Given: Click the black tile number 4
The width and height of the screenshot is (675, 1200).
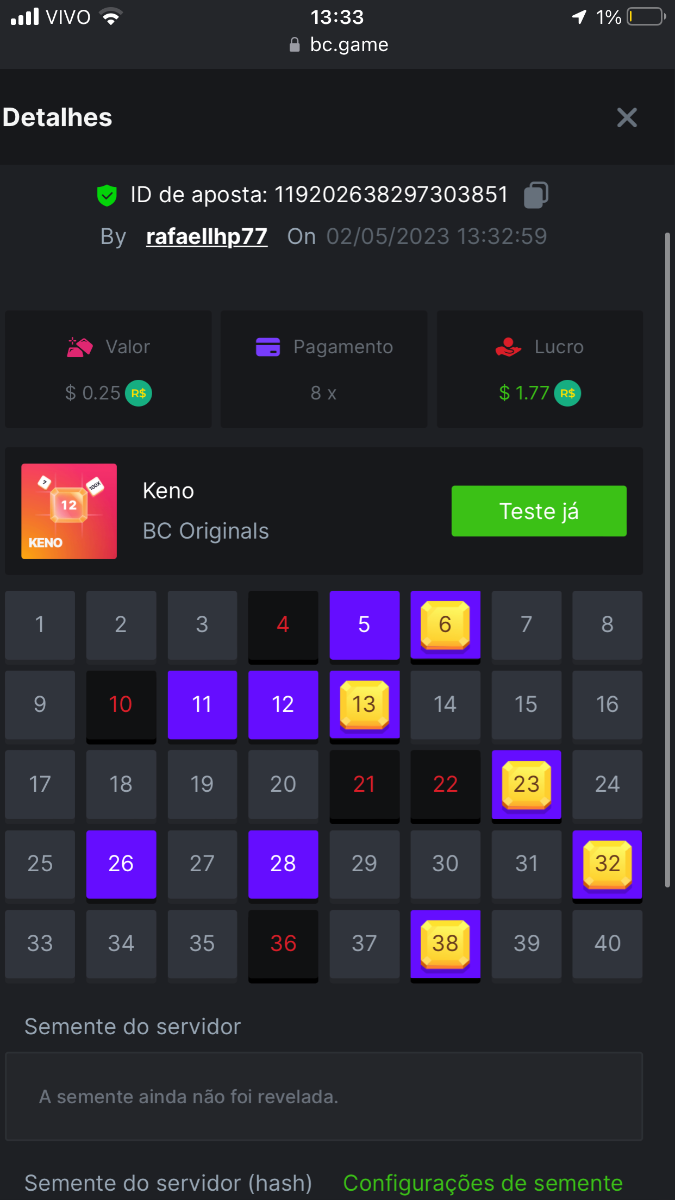Looking at the screenshot, I should [283, 625].
